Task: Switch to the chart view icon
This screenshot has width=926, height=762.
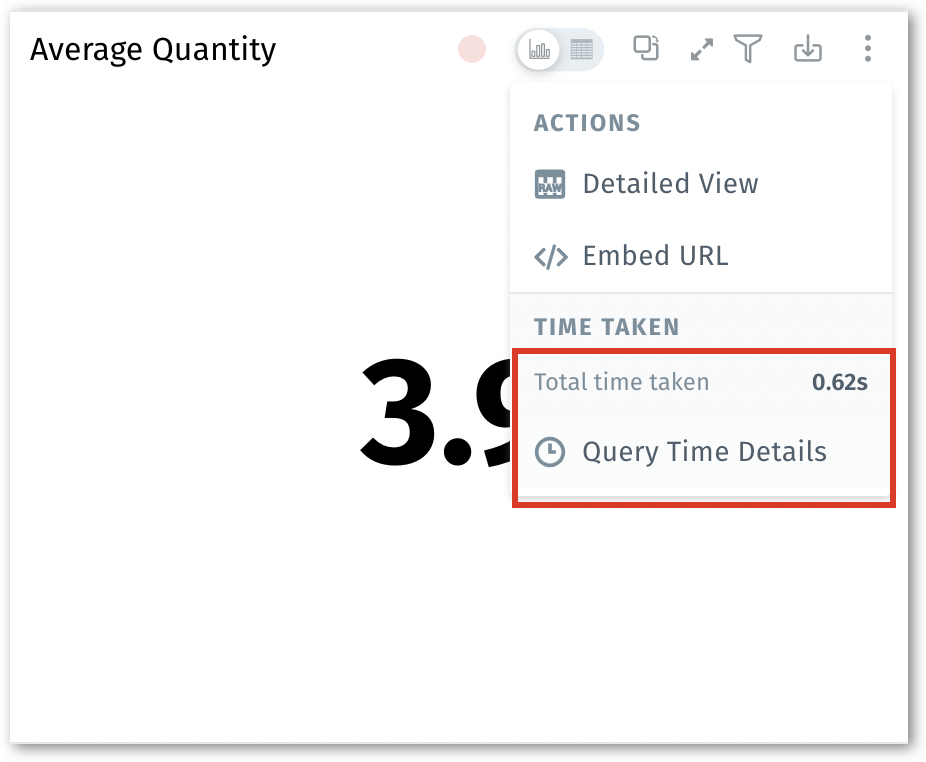Action: (x=539, y=49)
